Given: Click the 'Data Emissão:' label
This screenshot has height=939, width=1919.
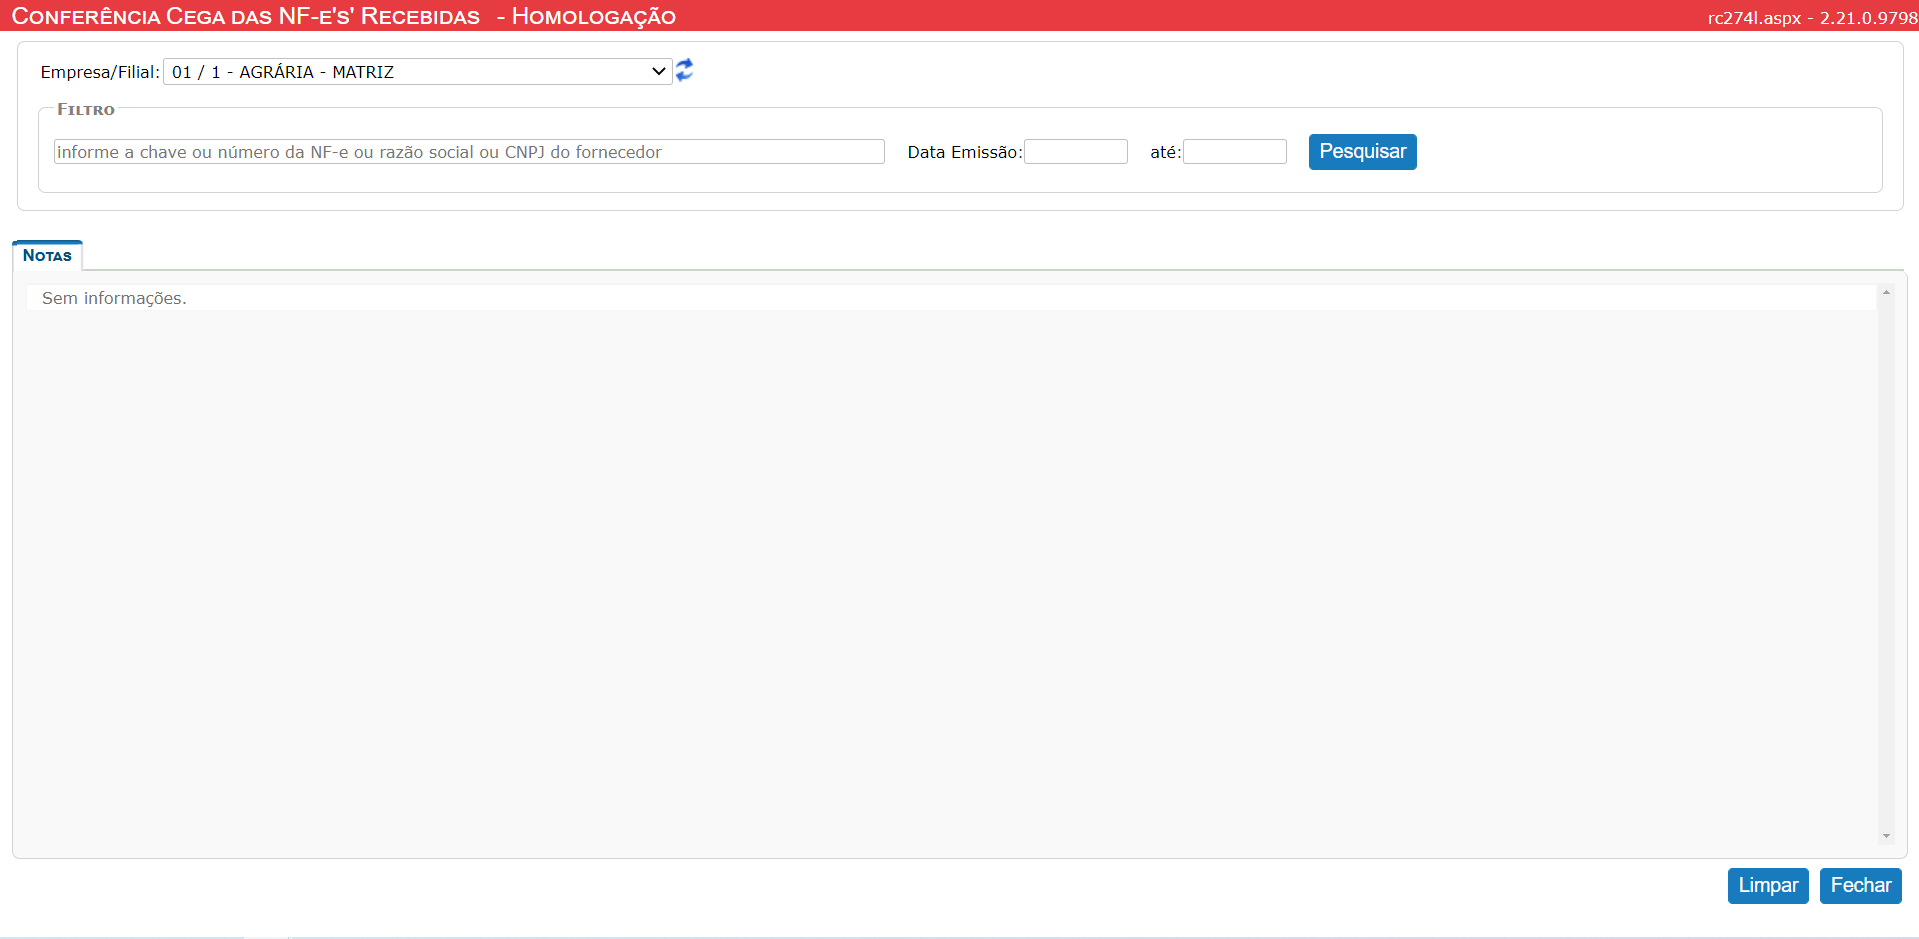Looking at the screenshot, I should (964, 152).
